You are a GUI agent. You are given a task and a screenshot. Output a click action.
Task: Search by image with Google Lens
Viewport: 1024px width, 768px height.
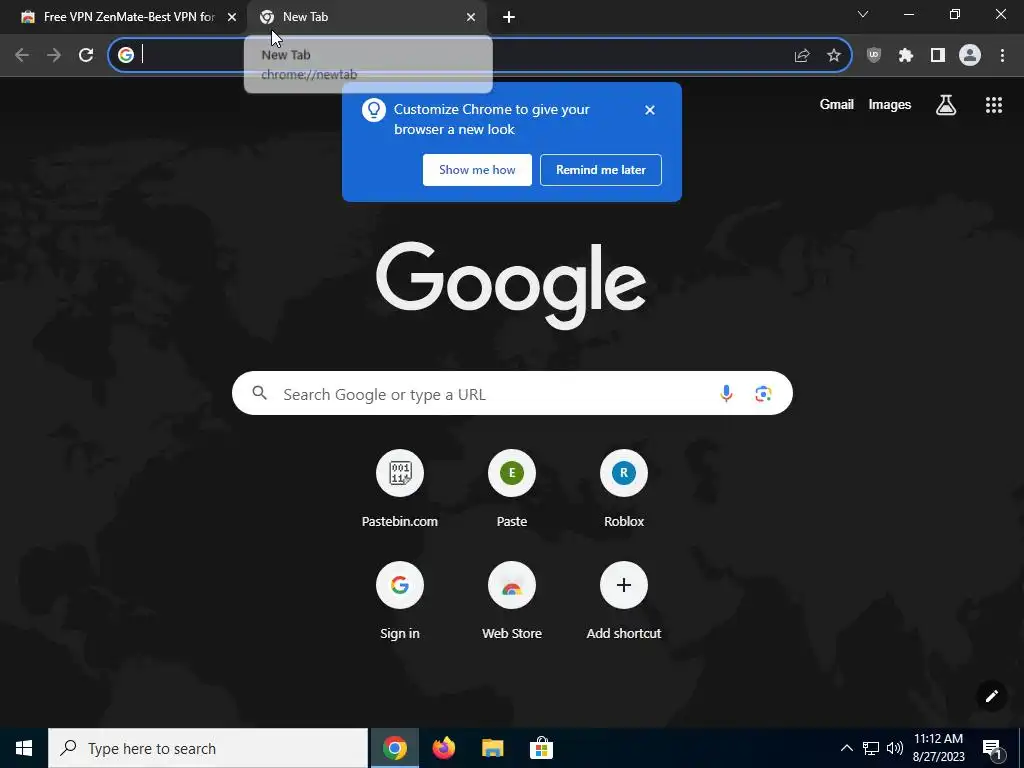[x=763, y=394]
